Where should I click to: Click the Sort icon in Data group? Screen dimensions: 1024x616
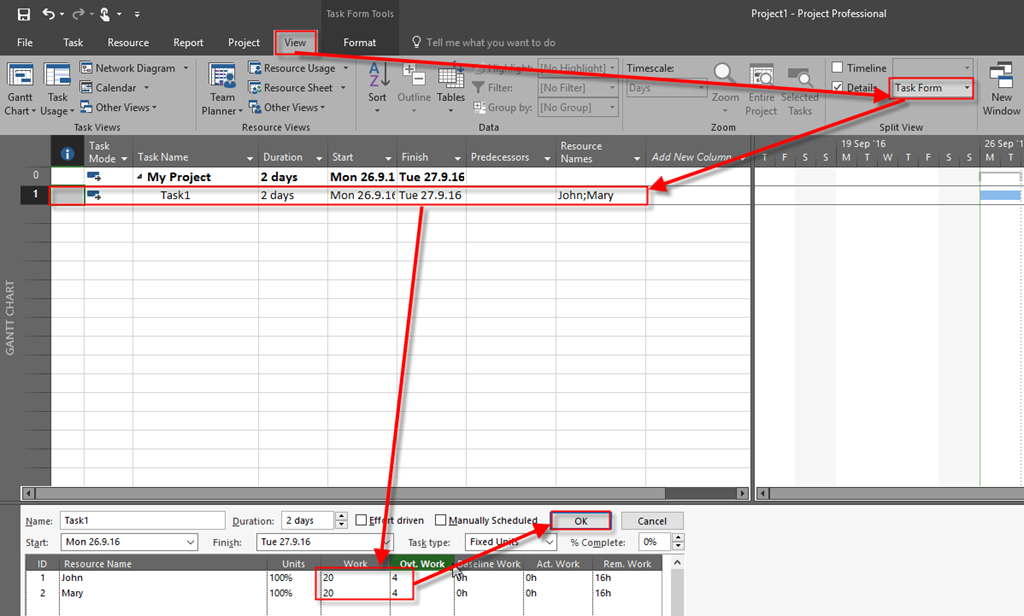point(377,77)
